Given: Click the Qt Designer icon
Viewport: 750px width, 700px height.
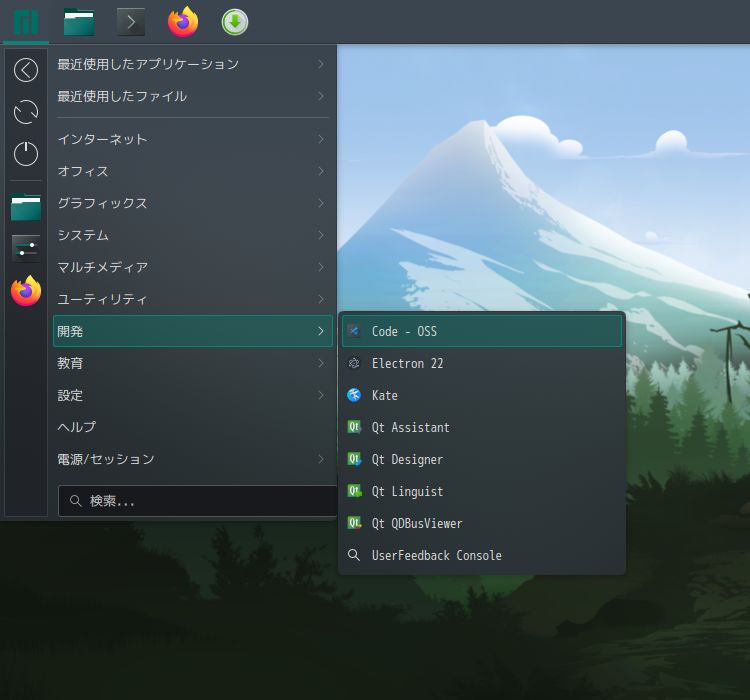Looking at the screenshot, I should 354,459.
